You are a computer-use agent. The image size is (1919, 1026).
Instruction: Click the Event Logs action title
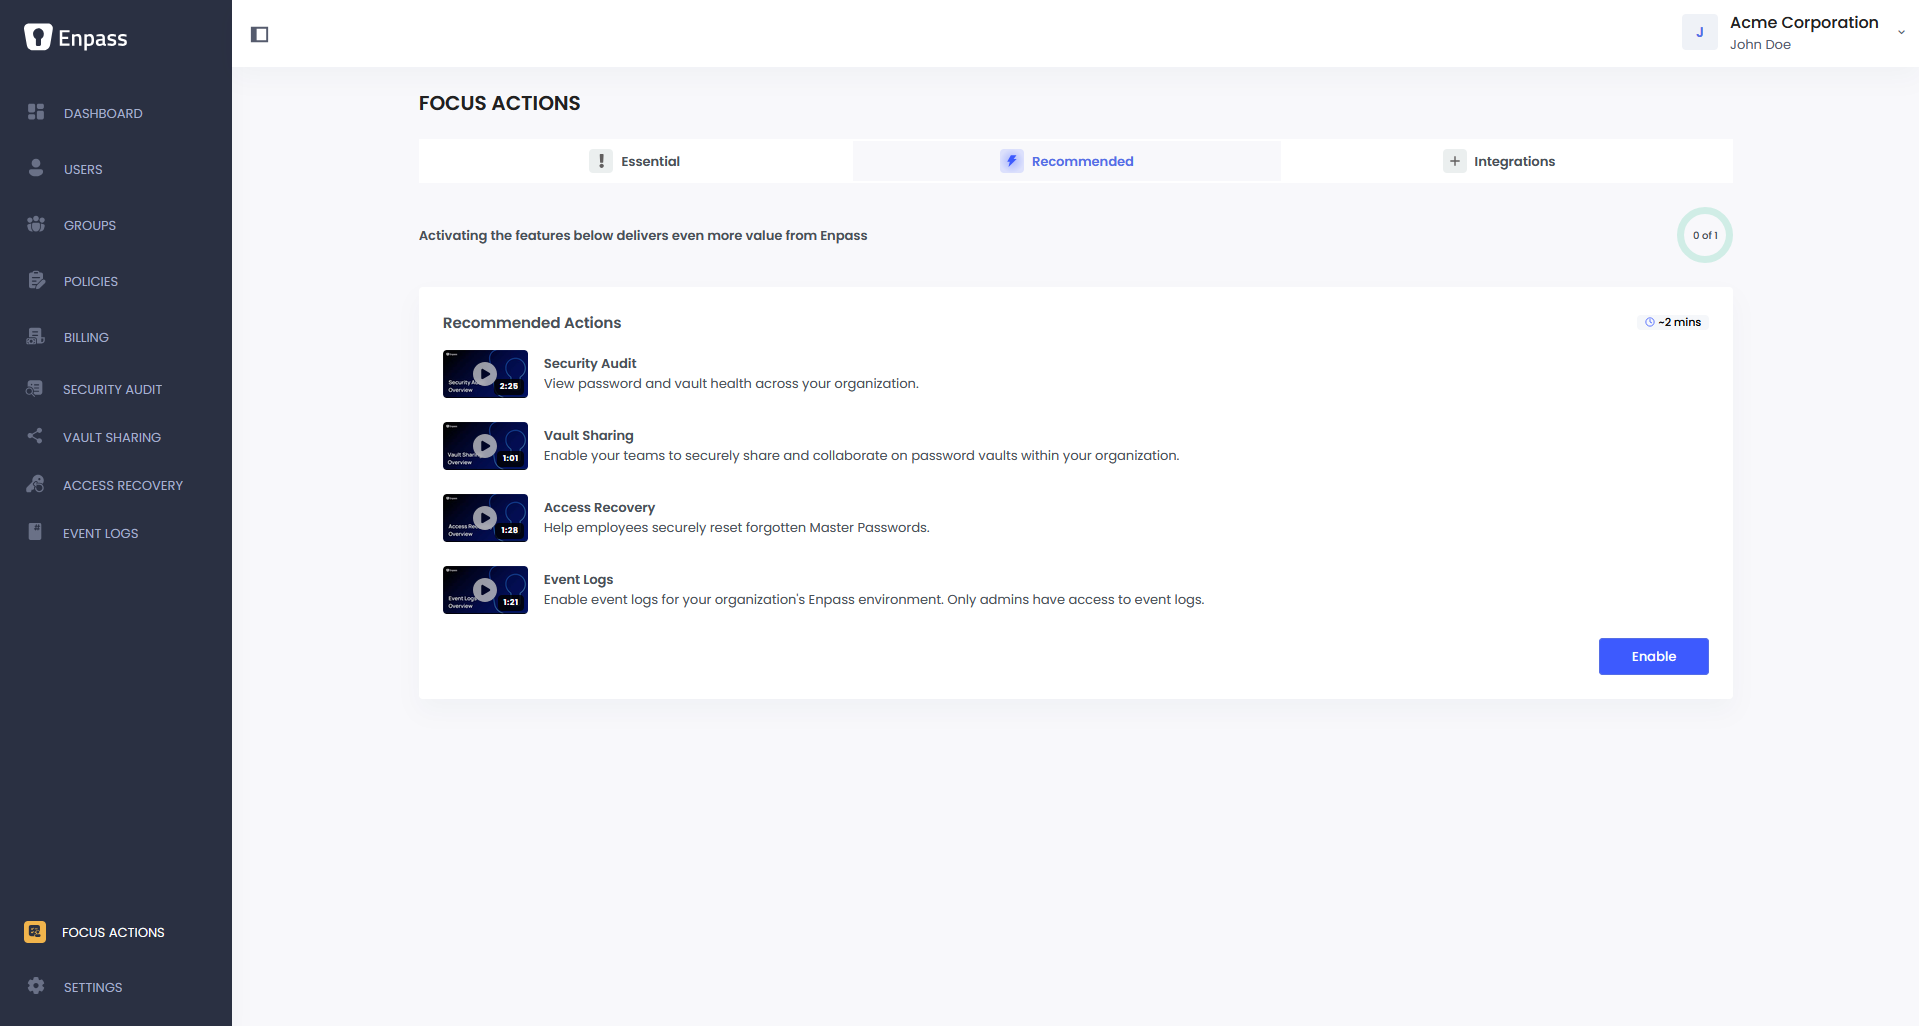coord(578,579)
